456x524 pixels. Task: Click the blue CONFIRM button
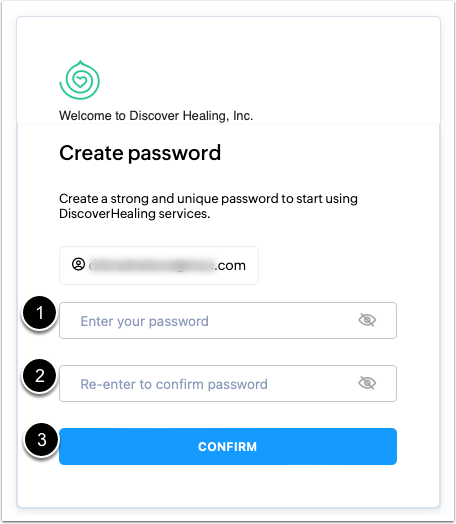click(x=228, y=446)
